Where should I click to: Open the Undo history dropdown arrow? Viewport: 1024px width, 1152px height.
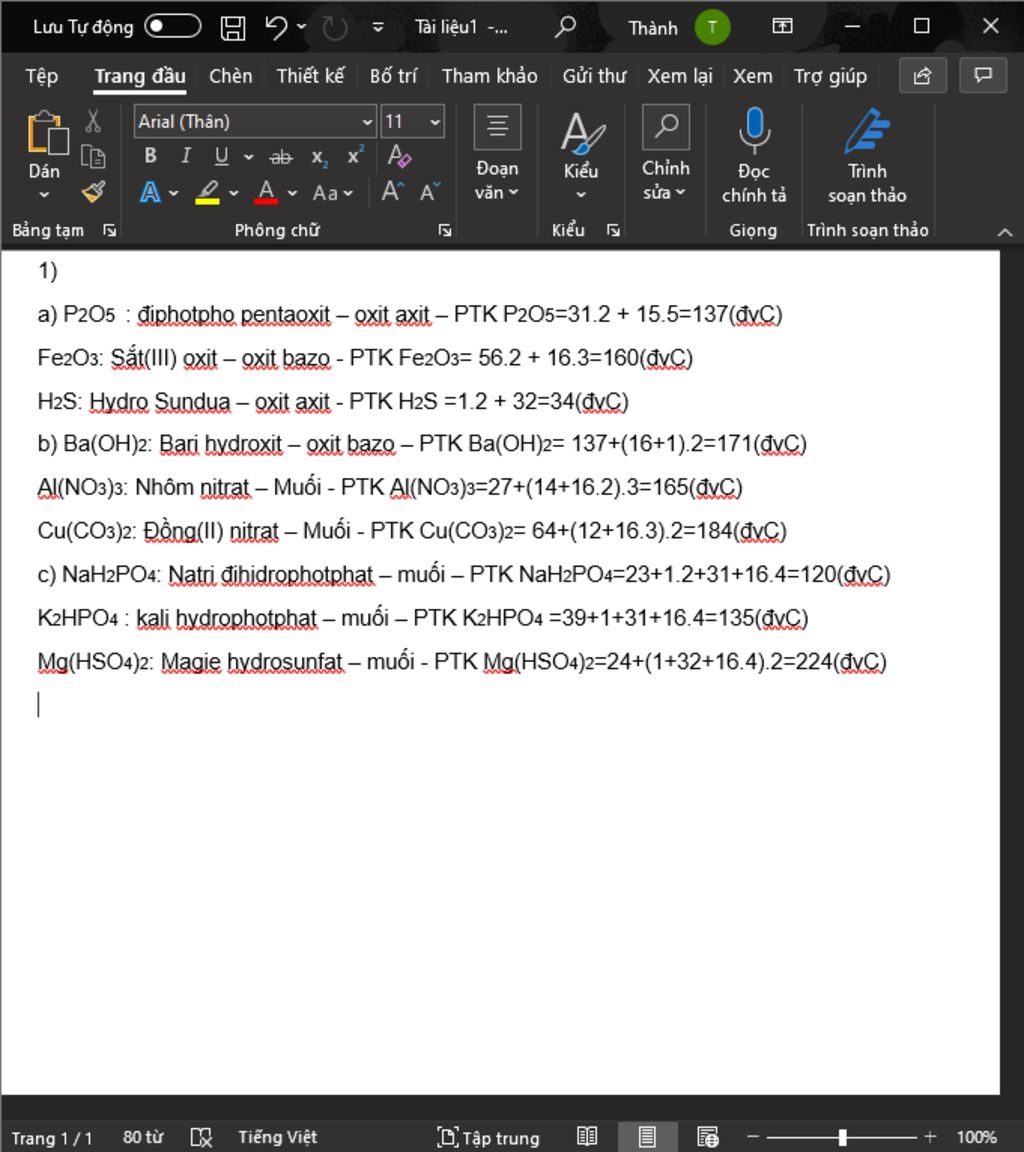coord(301,27)
